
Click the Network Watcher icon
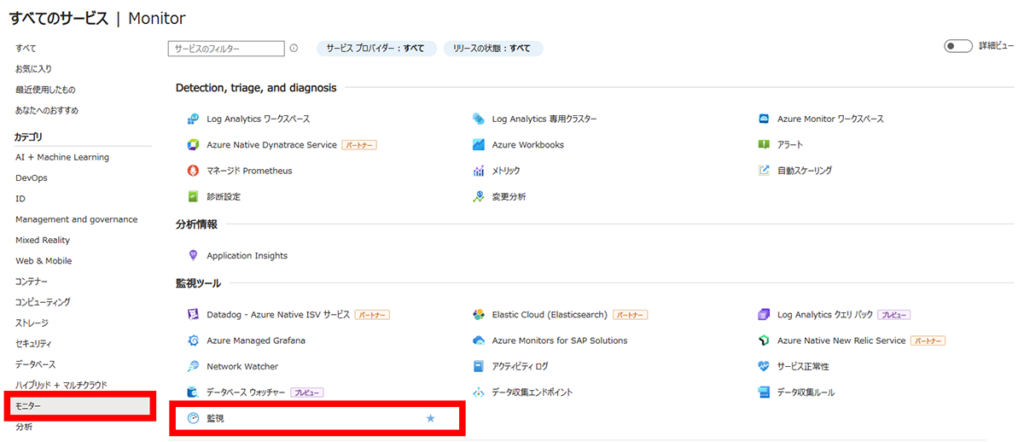[x=193, y=367]
